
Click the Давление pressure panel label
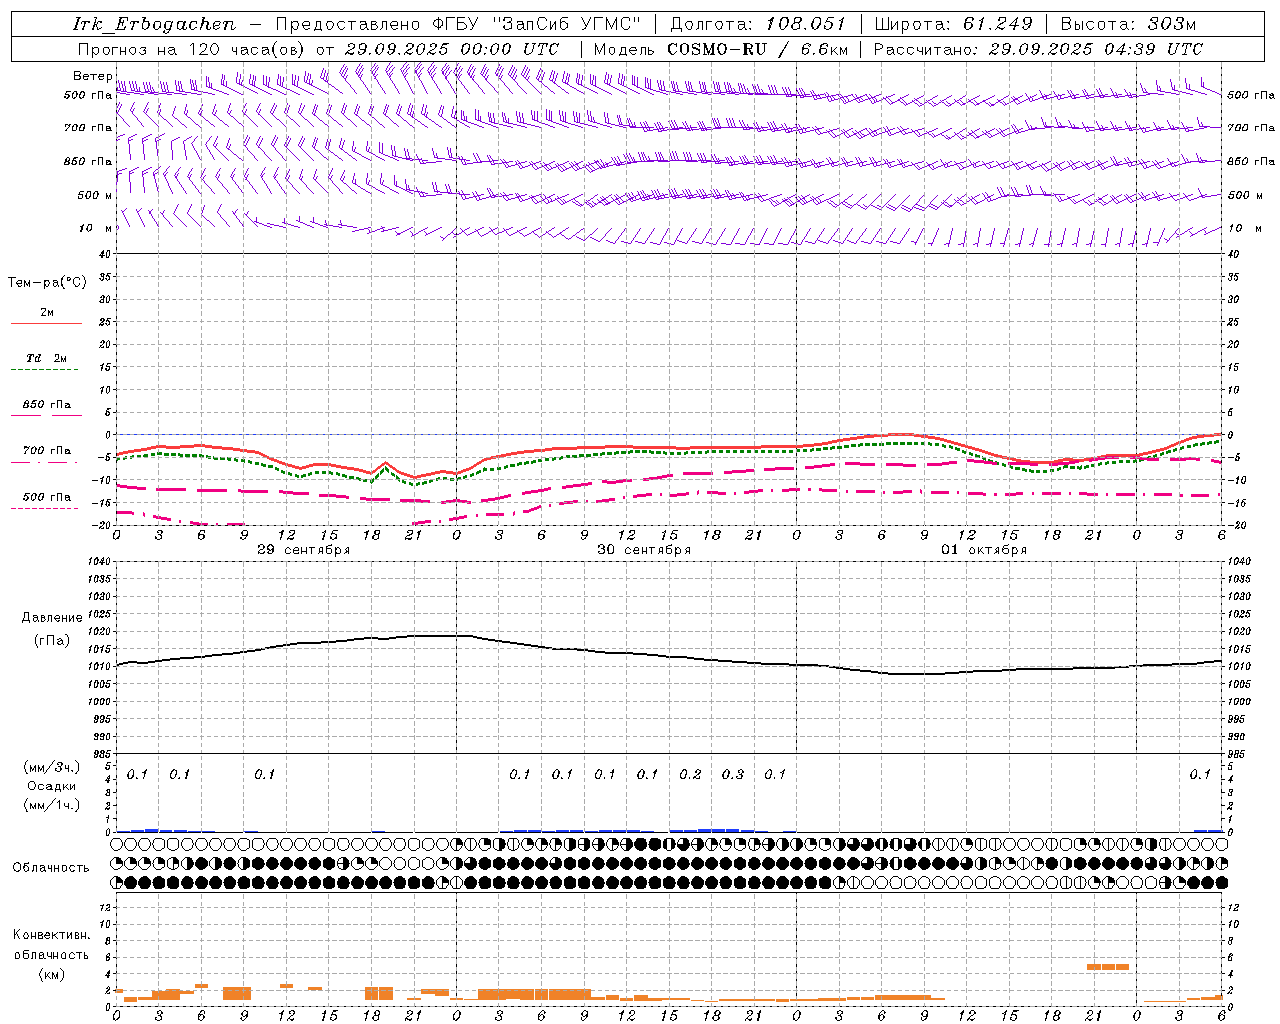pos(52,618)
